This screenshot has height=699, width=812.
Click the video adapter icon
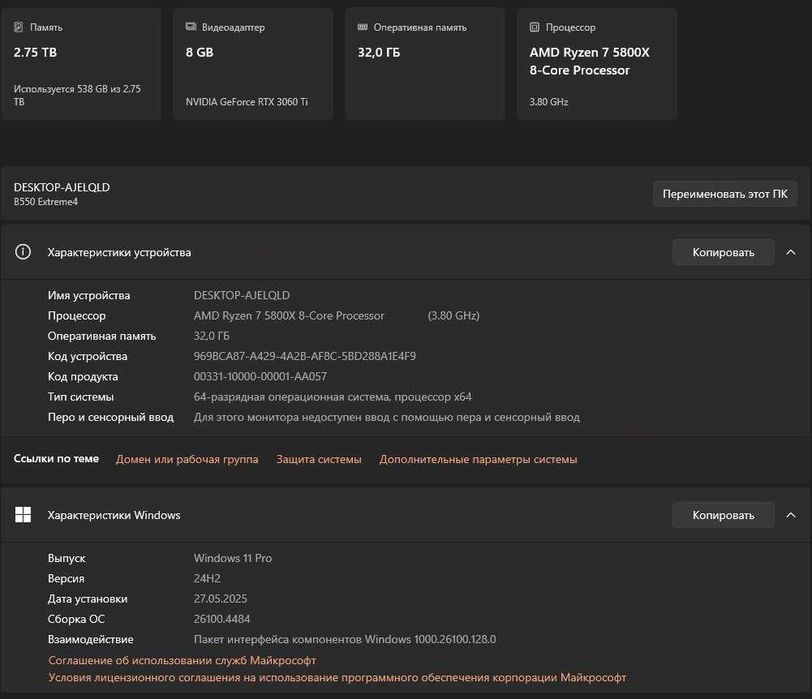pos(191,28)
